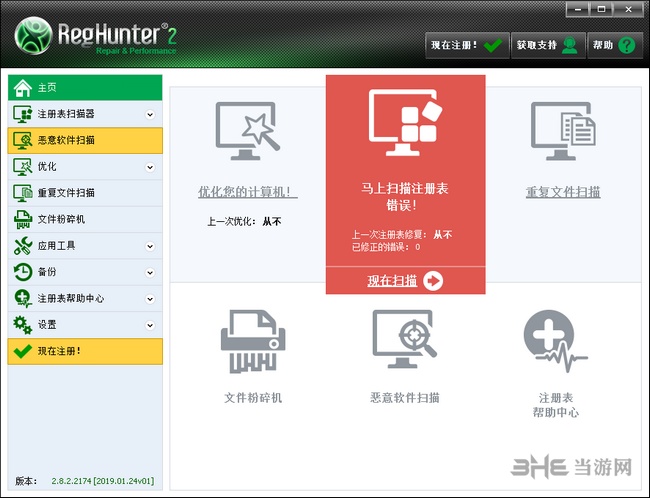Open 文件粉碎机 from the sidebar
The height and width of the screenshot is (498, 650).
point(85,219)
